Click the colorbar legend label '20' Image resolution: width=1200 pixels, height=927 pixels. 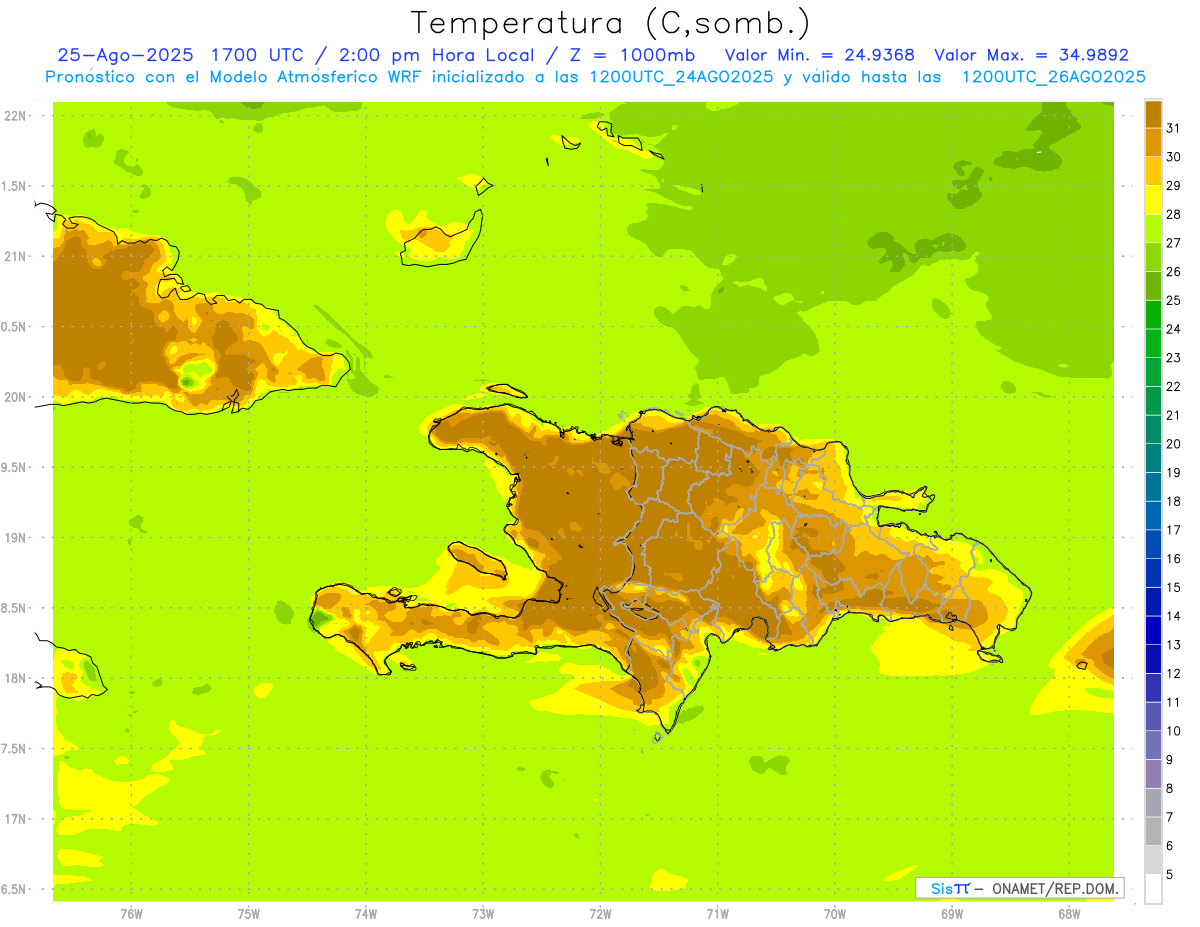tap(1174, 444)
